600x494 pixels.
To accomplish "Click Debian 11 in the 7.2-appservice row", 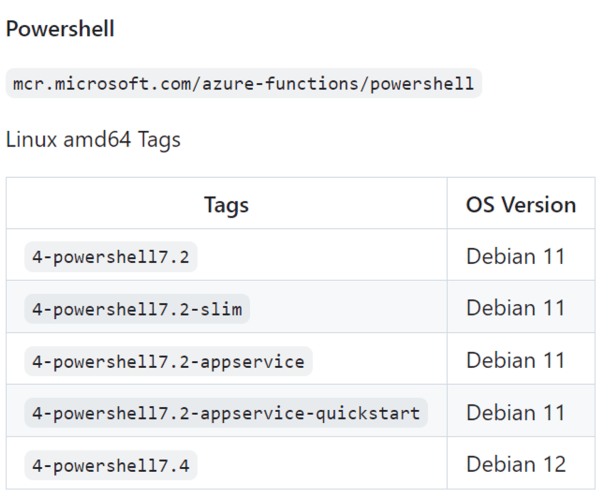I will click(515, 361).
